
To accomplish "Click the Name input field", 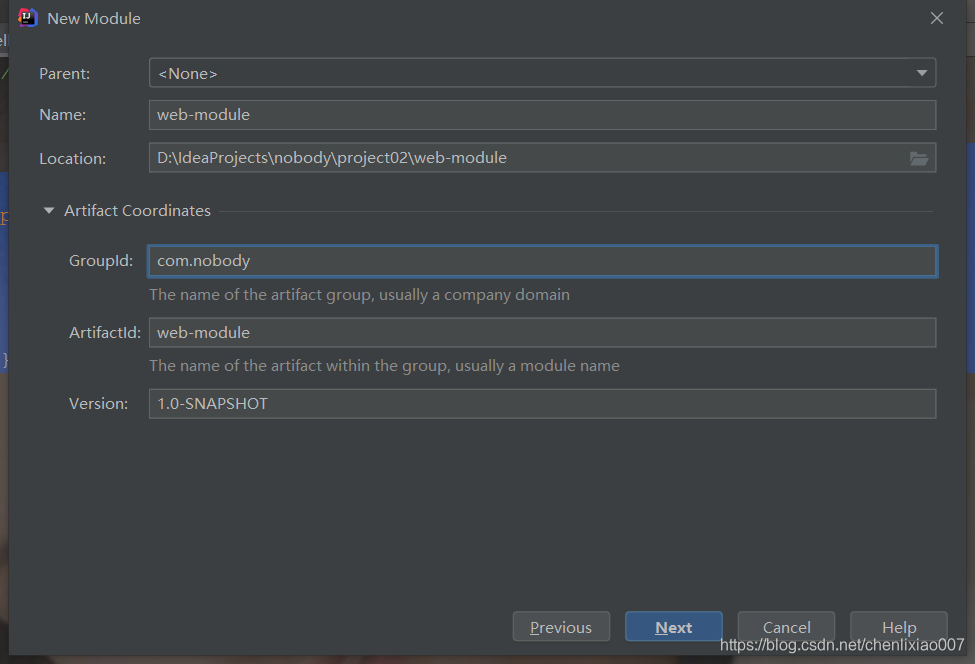I will [x=542, y=115].
